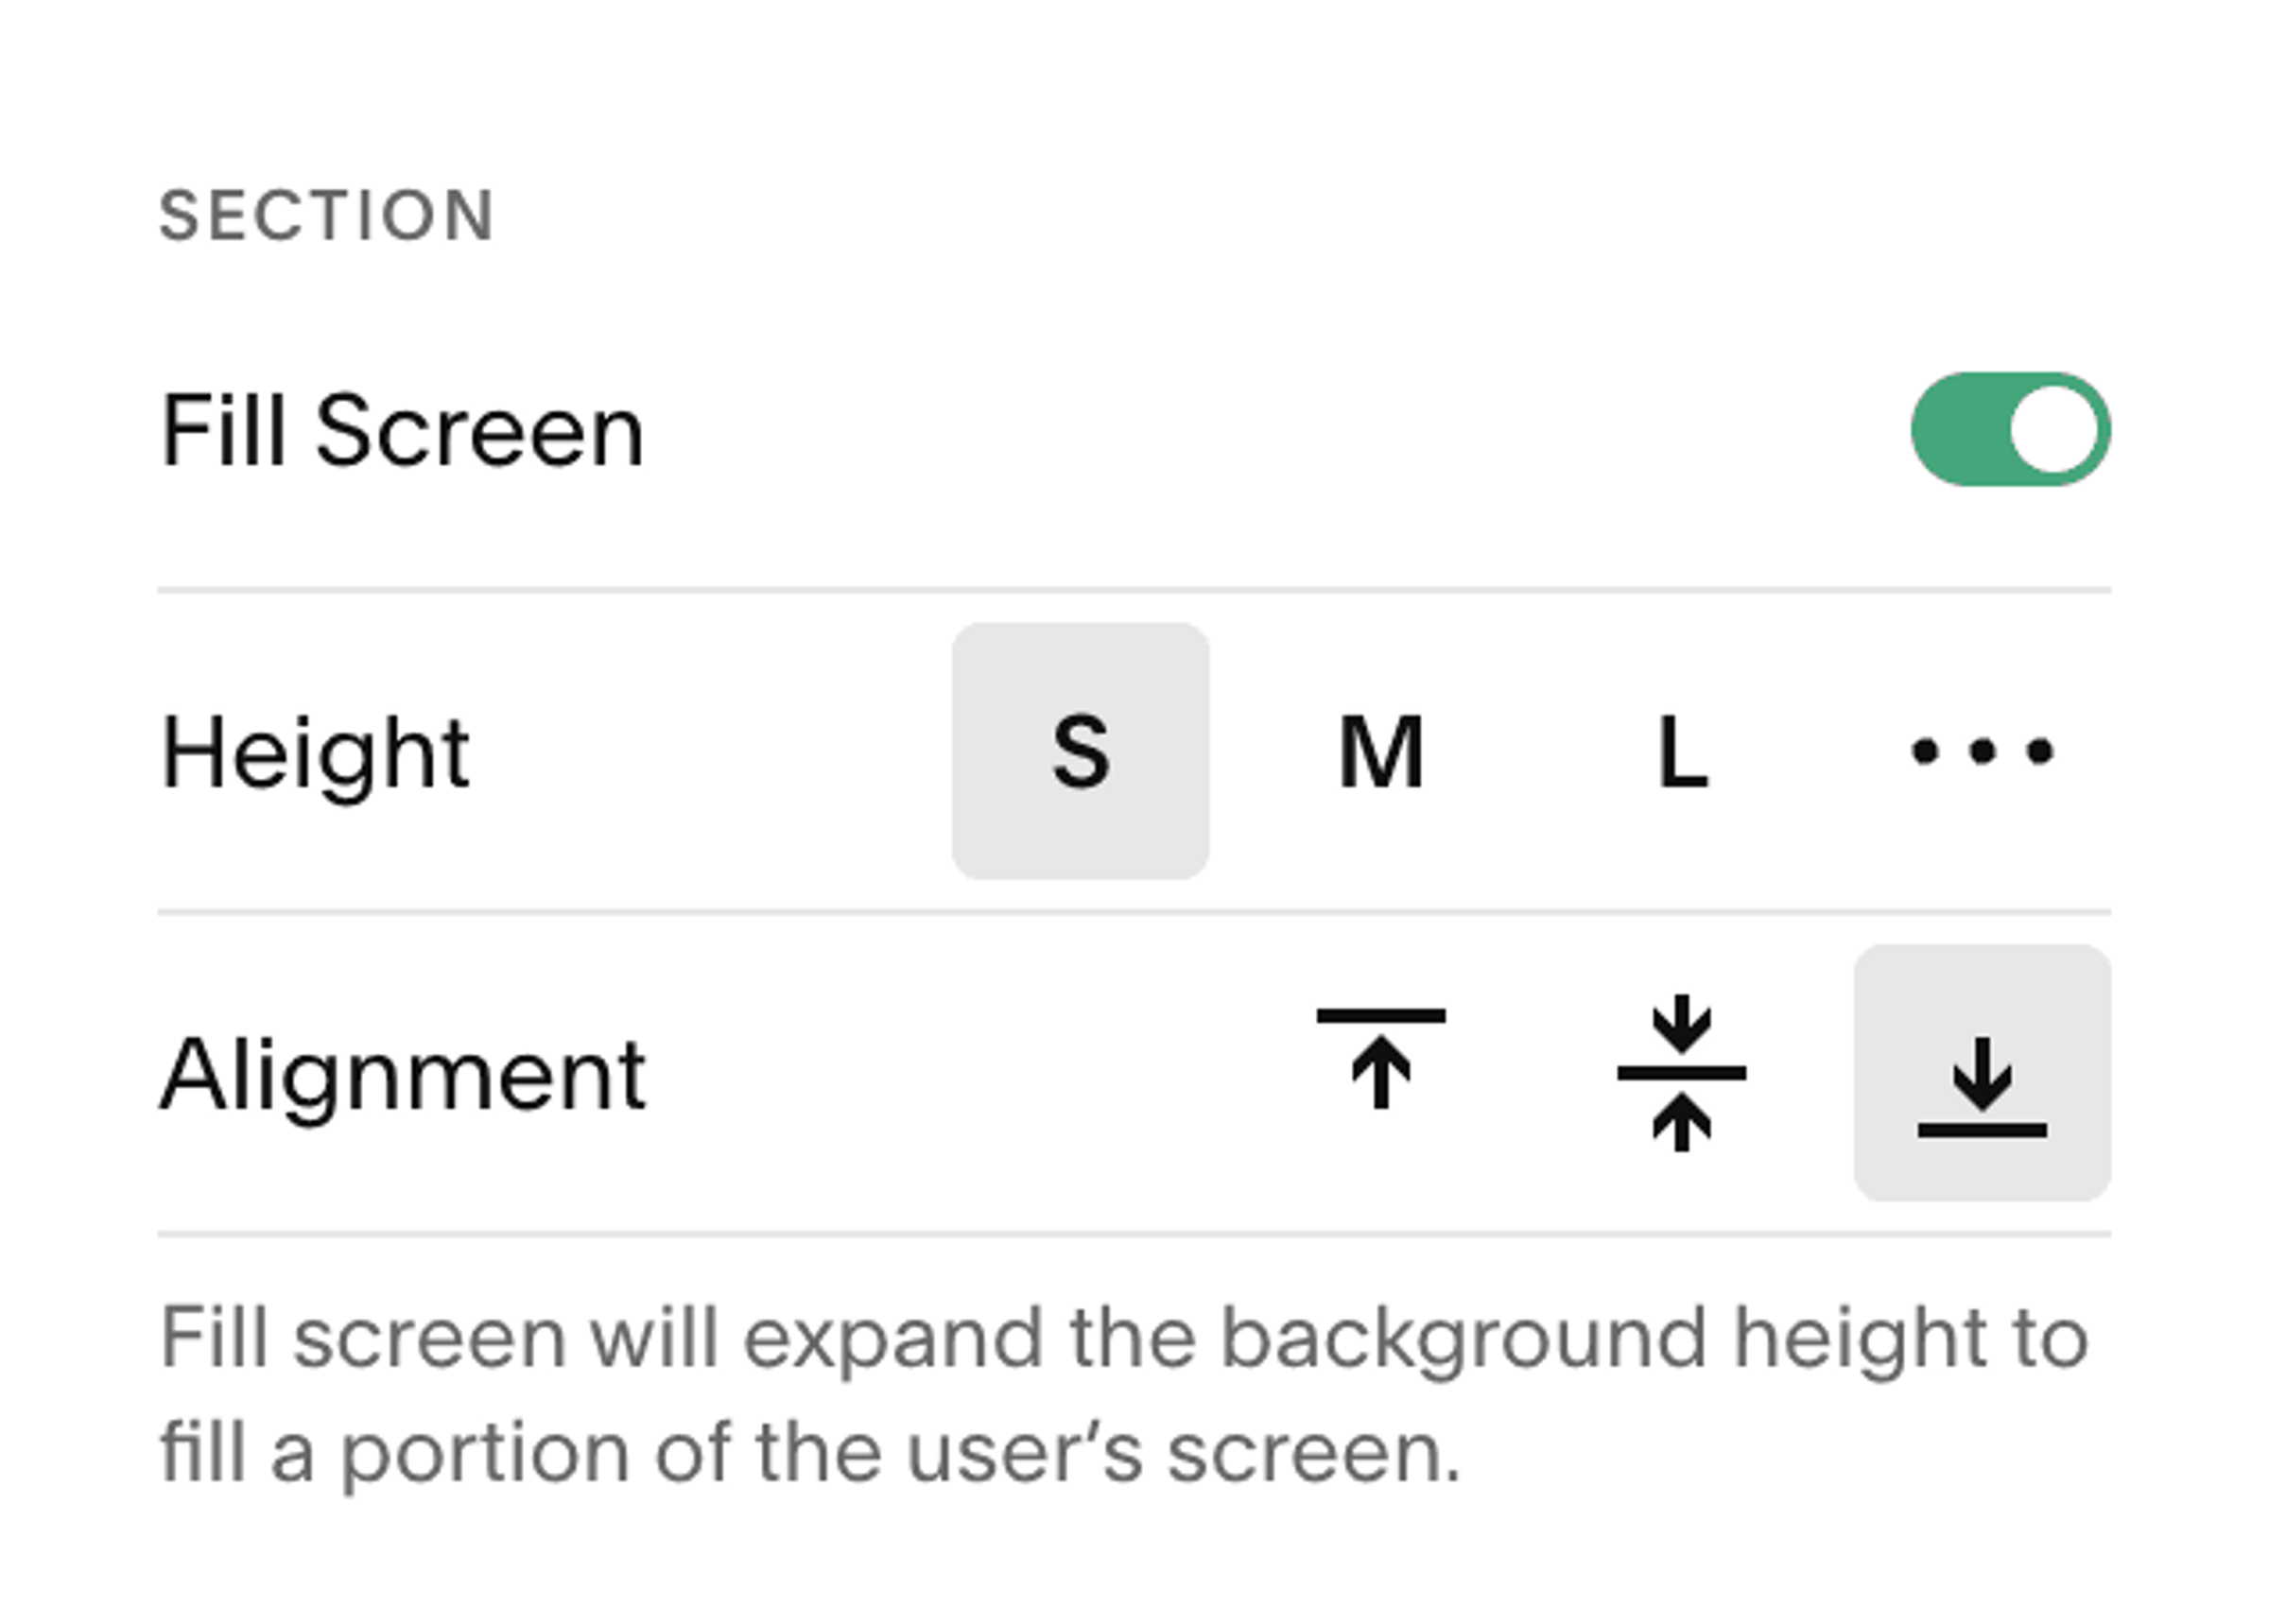Click the divider line below Alignment row
Image resolution: width=2269 pixels, height=1624 pixels.
tap(1134, 1234)
